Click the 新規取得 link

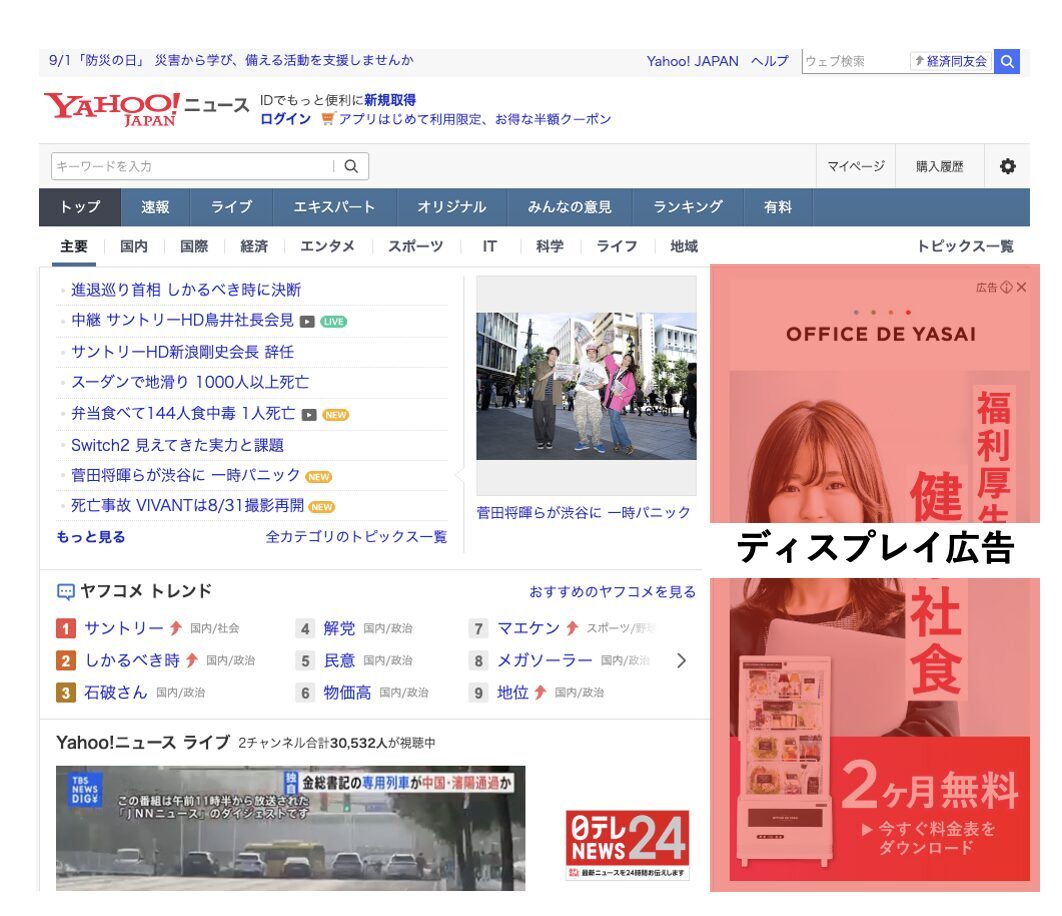[389, 100]
